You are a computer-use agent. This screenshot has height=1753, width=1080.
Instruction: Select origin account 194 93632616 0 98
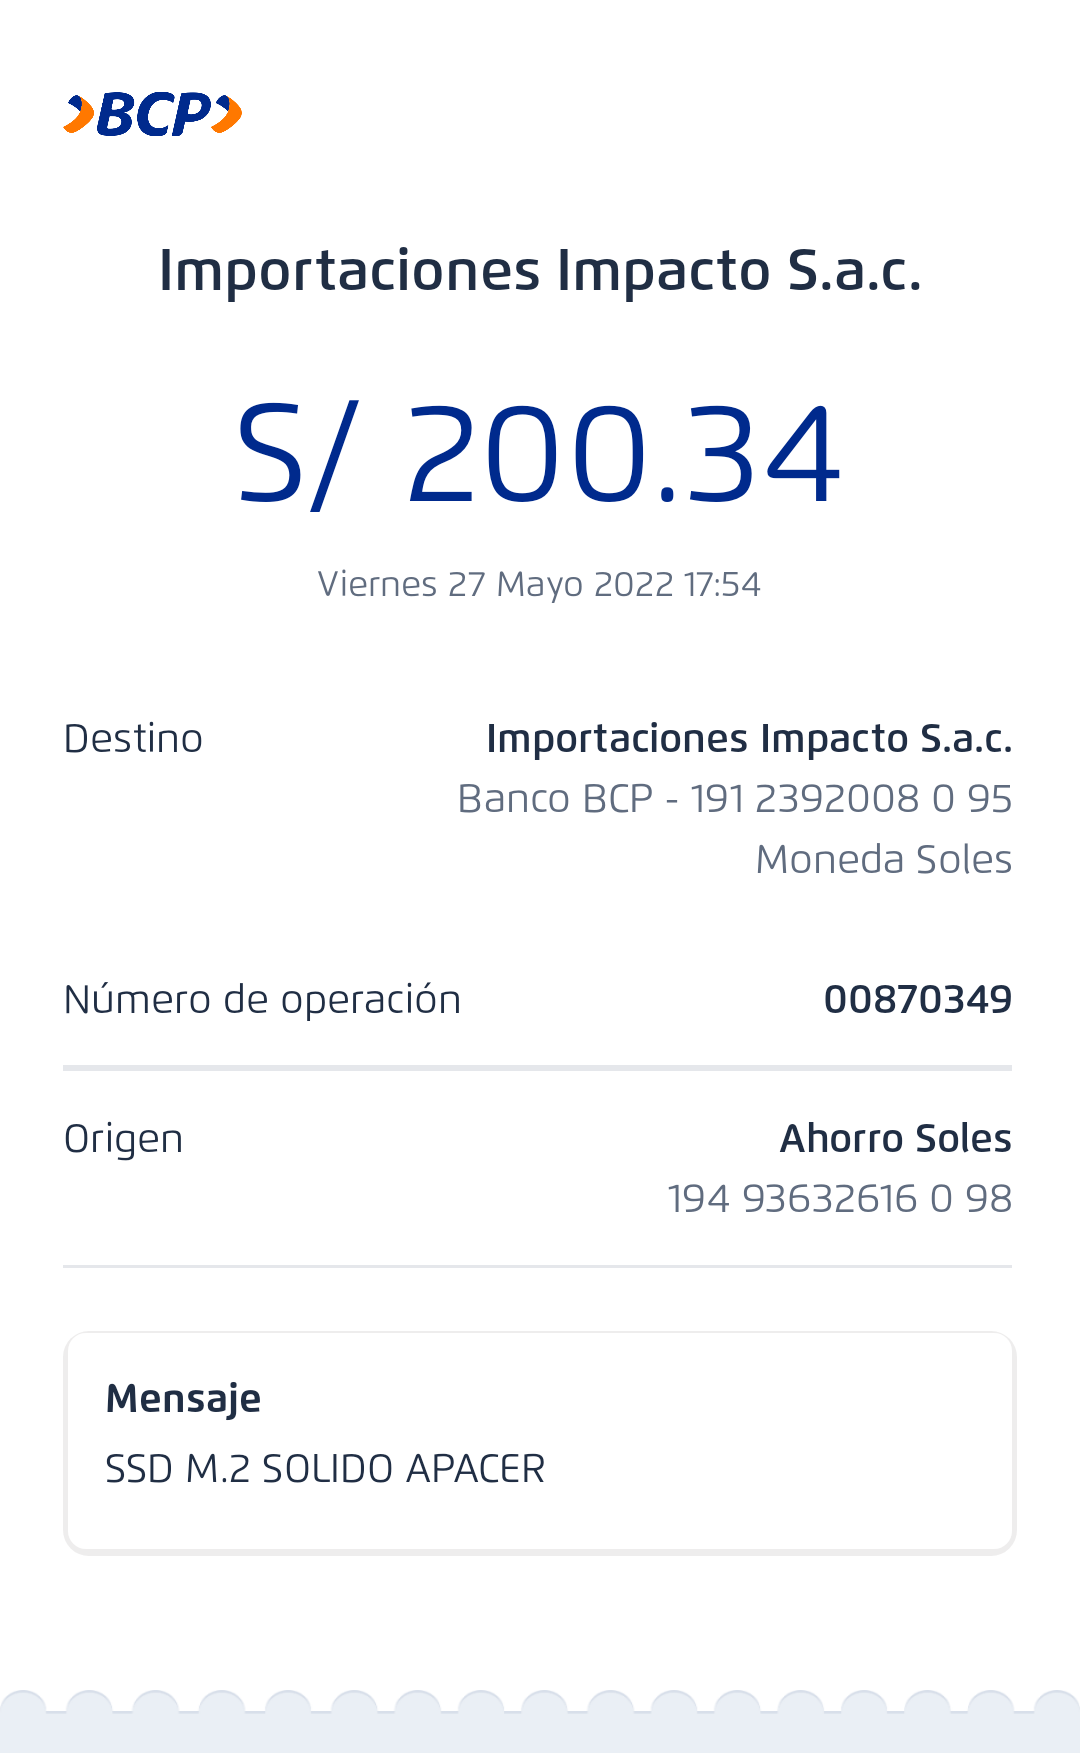pyautogui.click(x=840, y=1199)
